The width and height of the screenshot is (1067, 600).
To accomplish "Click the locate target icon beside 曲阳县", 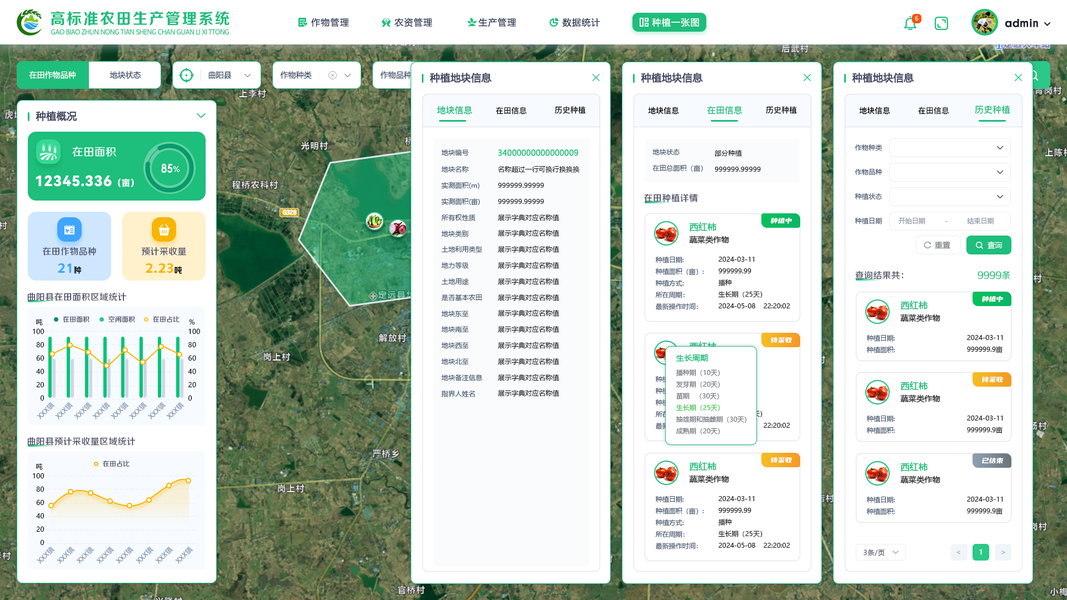I will coord(186,76).
